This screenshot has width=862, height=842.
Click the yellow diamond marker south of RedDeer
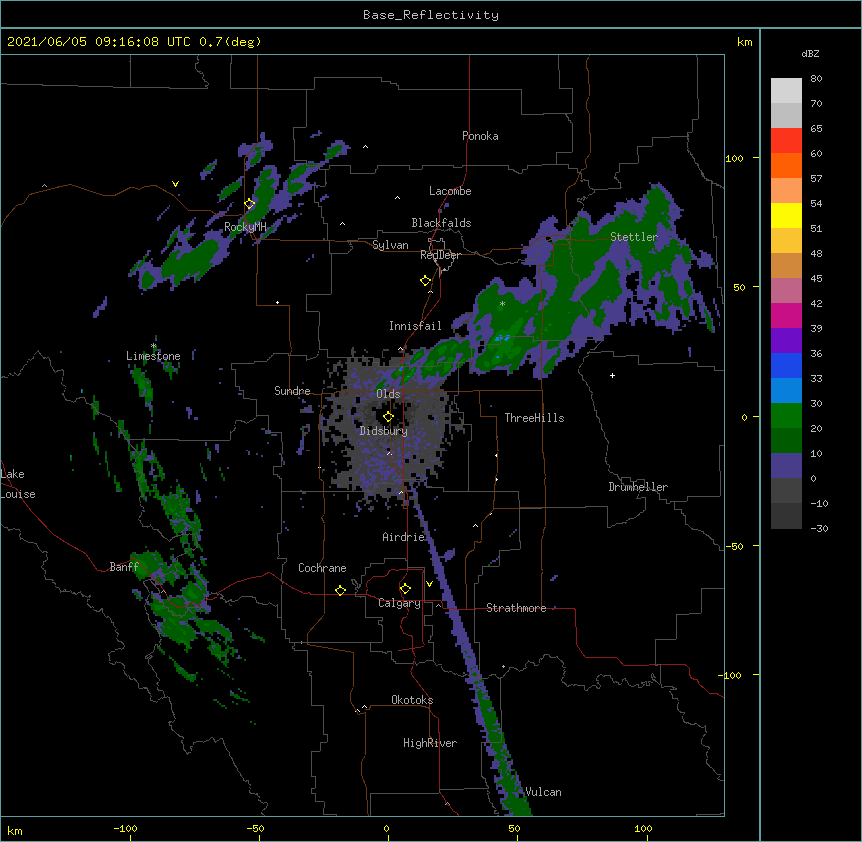pos(425,281)
